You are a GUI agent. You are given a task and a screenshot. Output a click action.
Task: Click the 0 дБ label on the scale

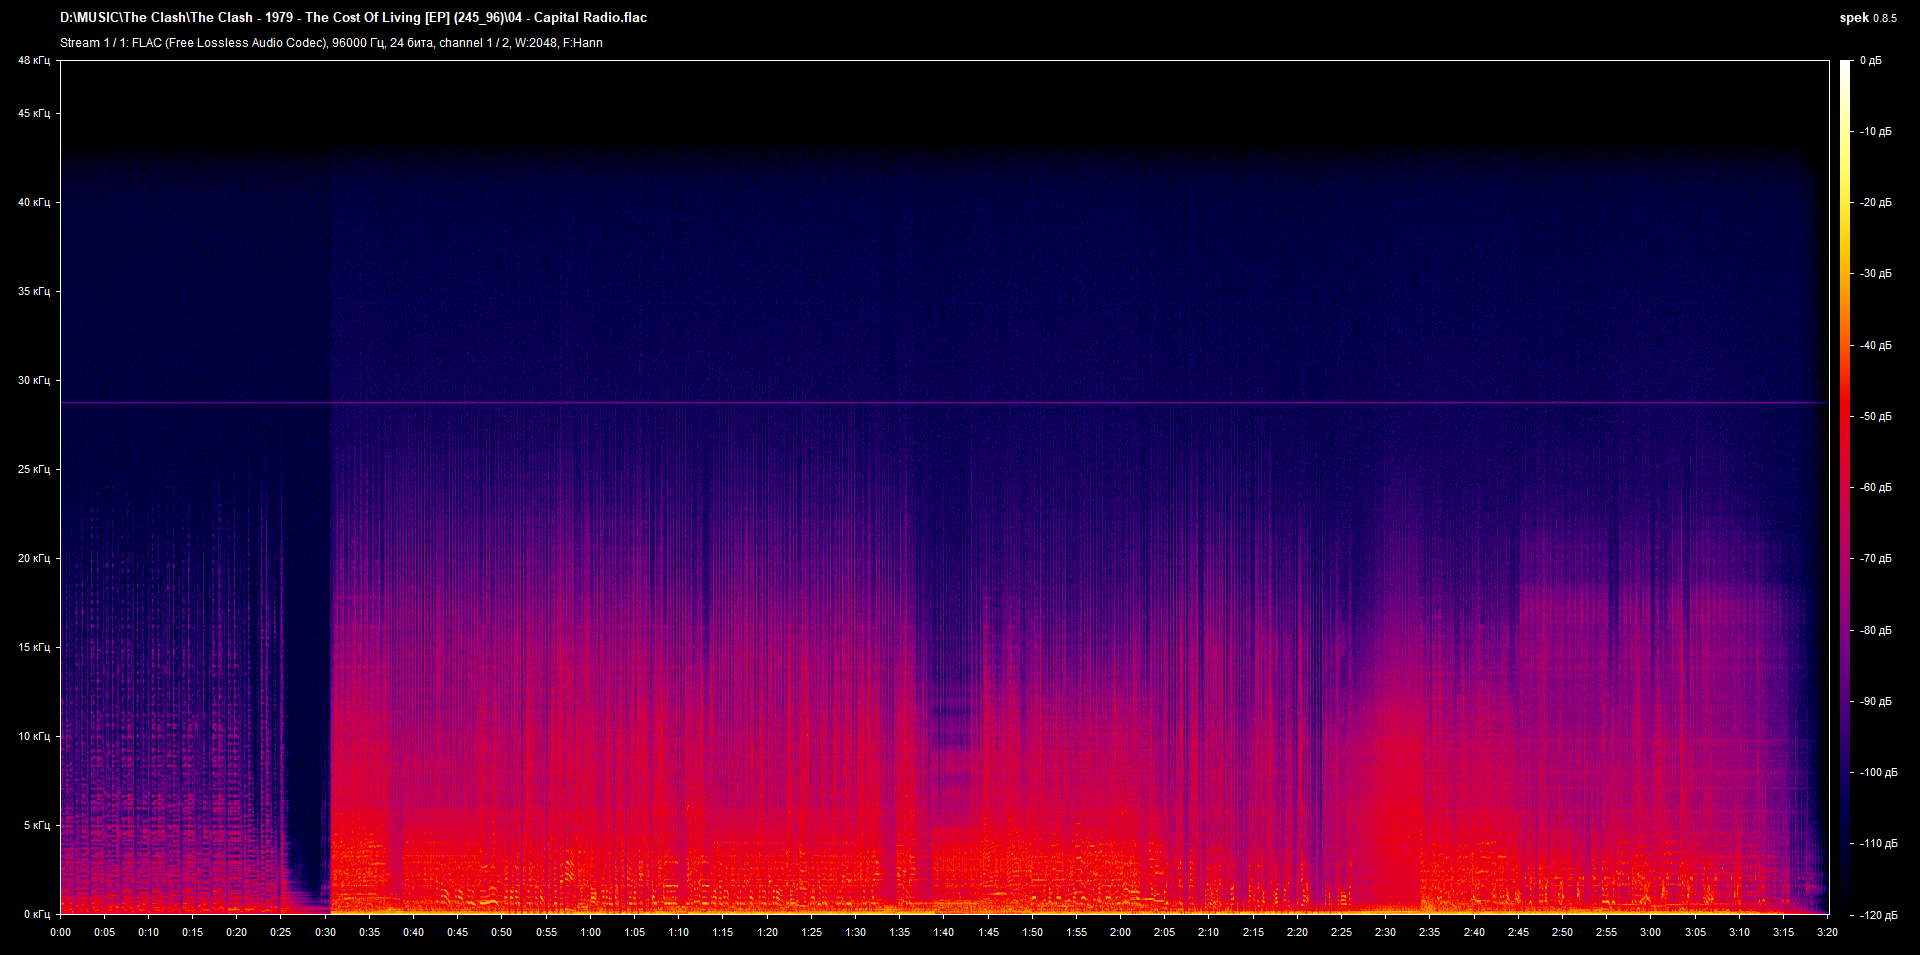pos(1872,60)
